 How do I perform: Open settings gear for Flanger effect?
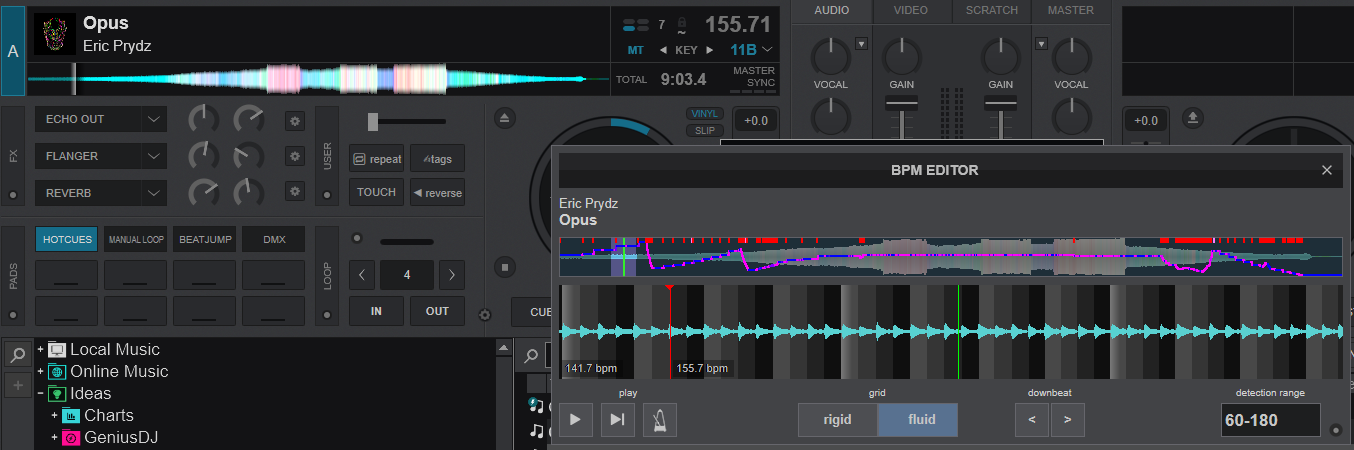(x=294, y=156)
